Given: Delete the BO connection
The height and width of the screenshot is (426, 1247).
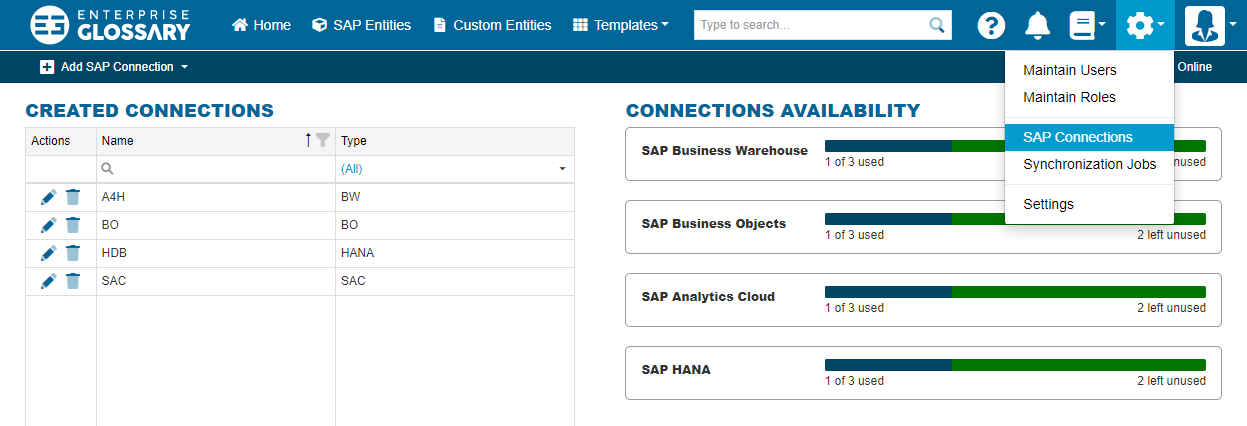Looking at the screenshot, I should 73,225.
